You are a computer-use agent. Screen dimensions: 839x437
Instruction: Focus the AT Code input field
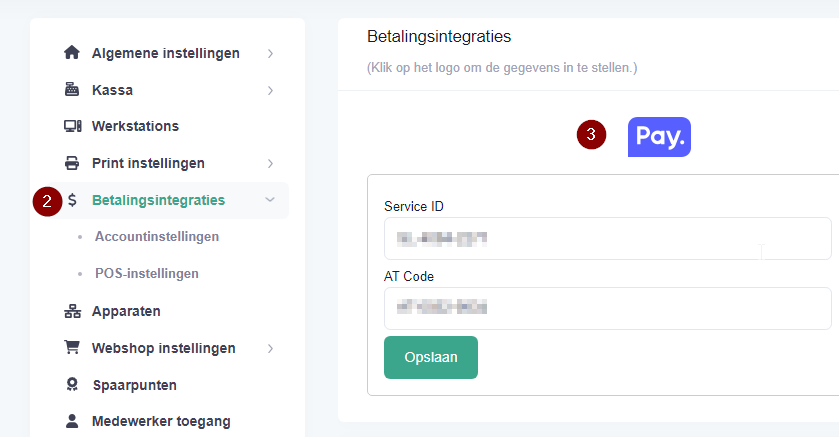click(608, 309)
